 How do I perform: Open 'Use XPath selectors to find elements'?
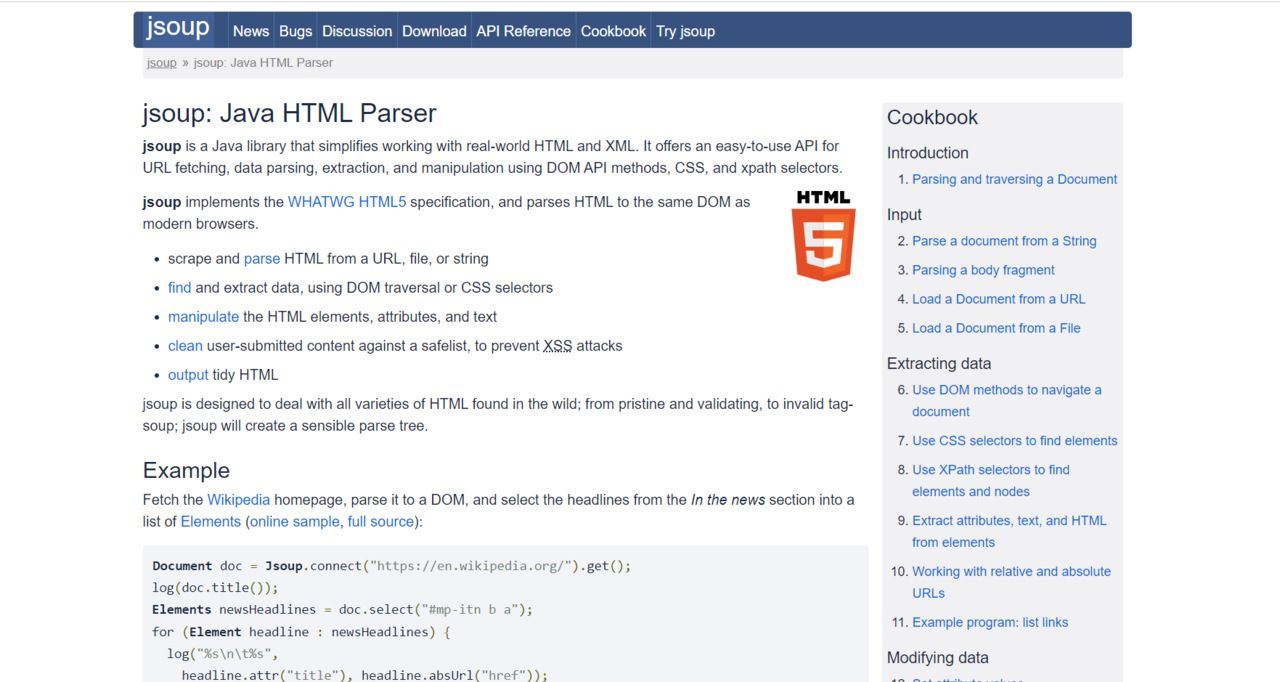tap(990, 480)
